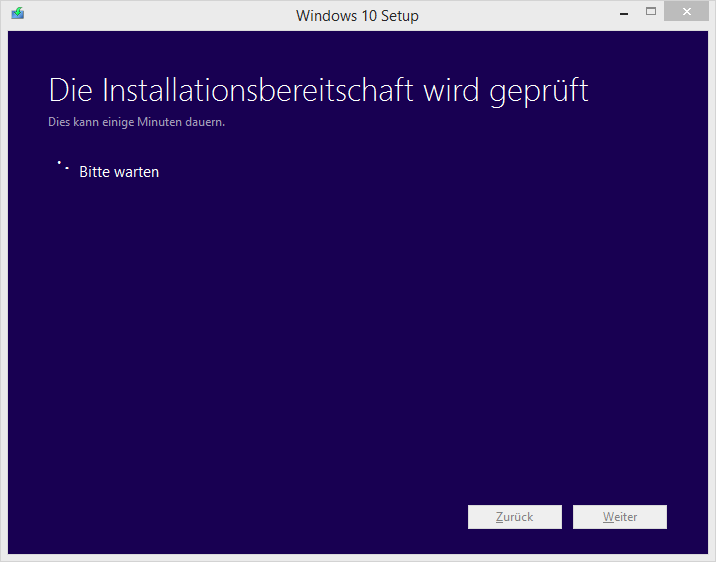
Task: Click the 'Die Installationsbereitschaft wird geprüft' heading
Action: 318,90
